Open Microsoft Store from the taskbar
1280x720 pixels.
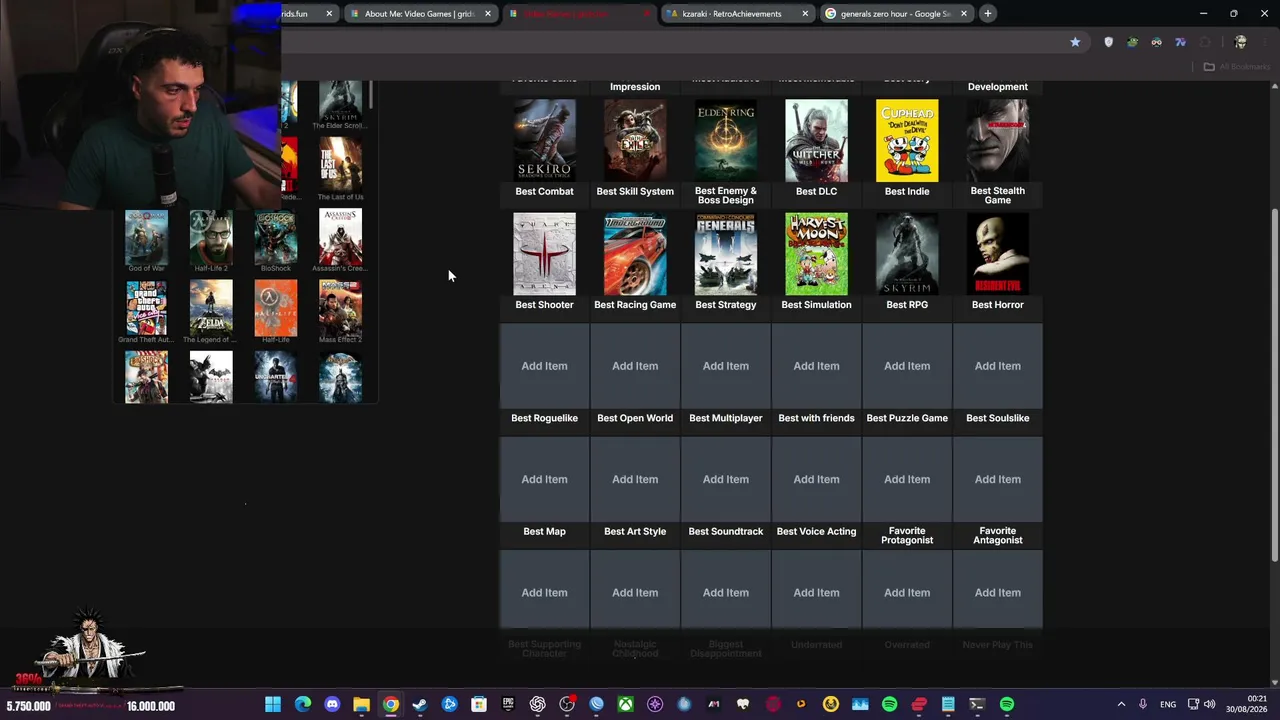click(479, 705)
